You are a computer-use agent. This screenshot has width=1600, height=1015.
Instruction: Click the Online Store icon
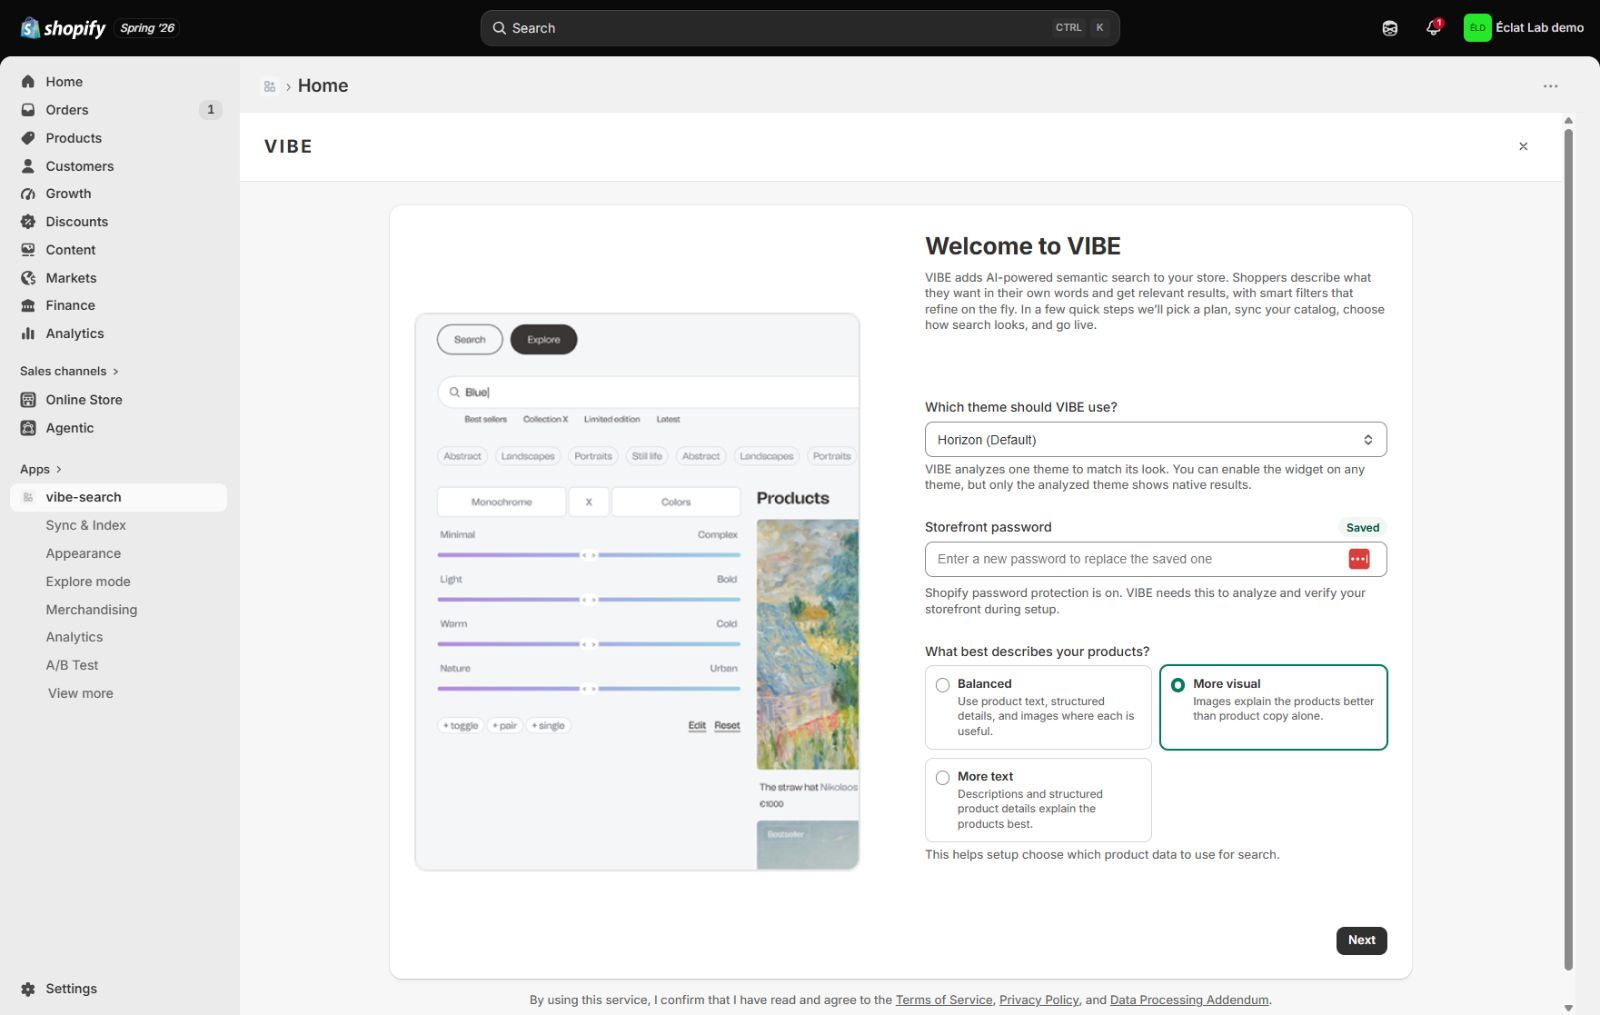tap(28, 400)
